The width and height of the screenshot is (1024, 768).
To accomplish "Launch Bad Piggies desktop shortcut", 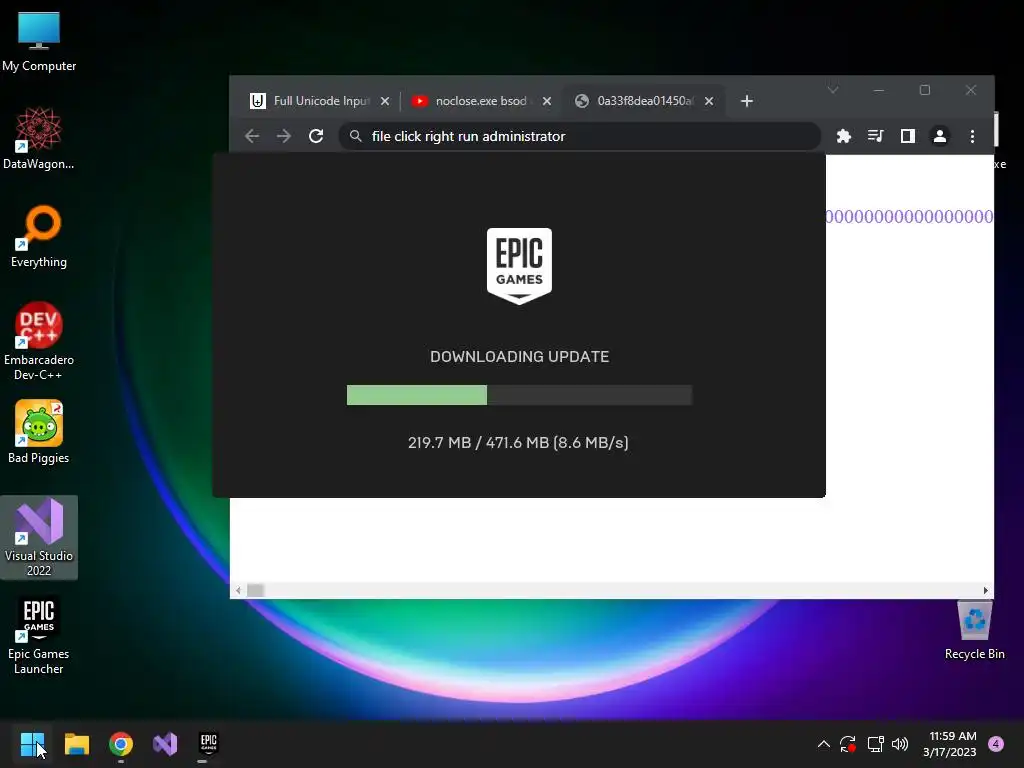I will pos(39,432).
